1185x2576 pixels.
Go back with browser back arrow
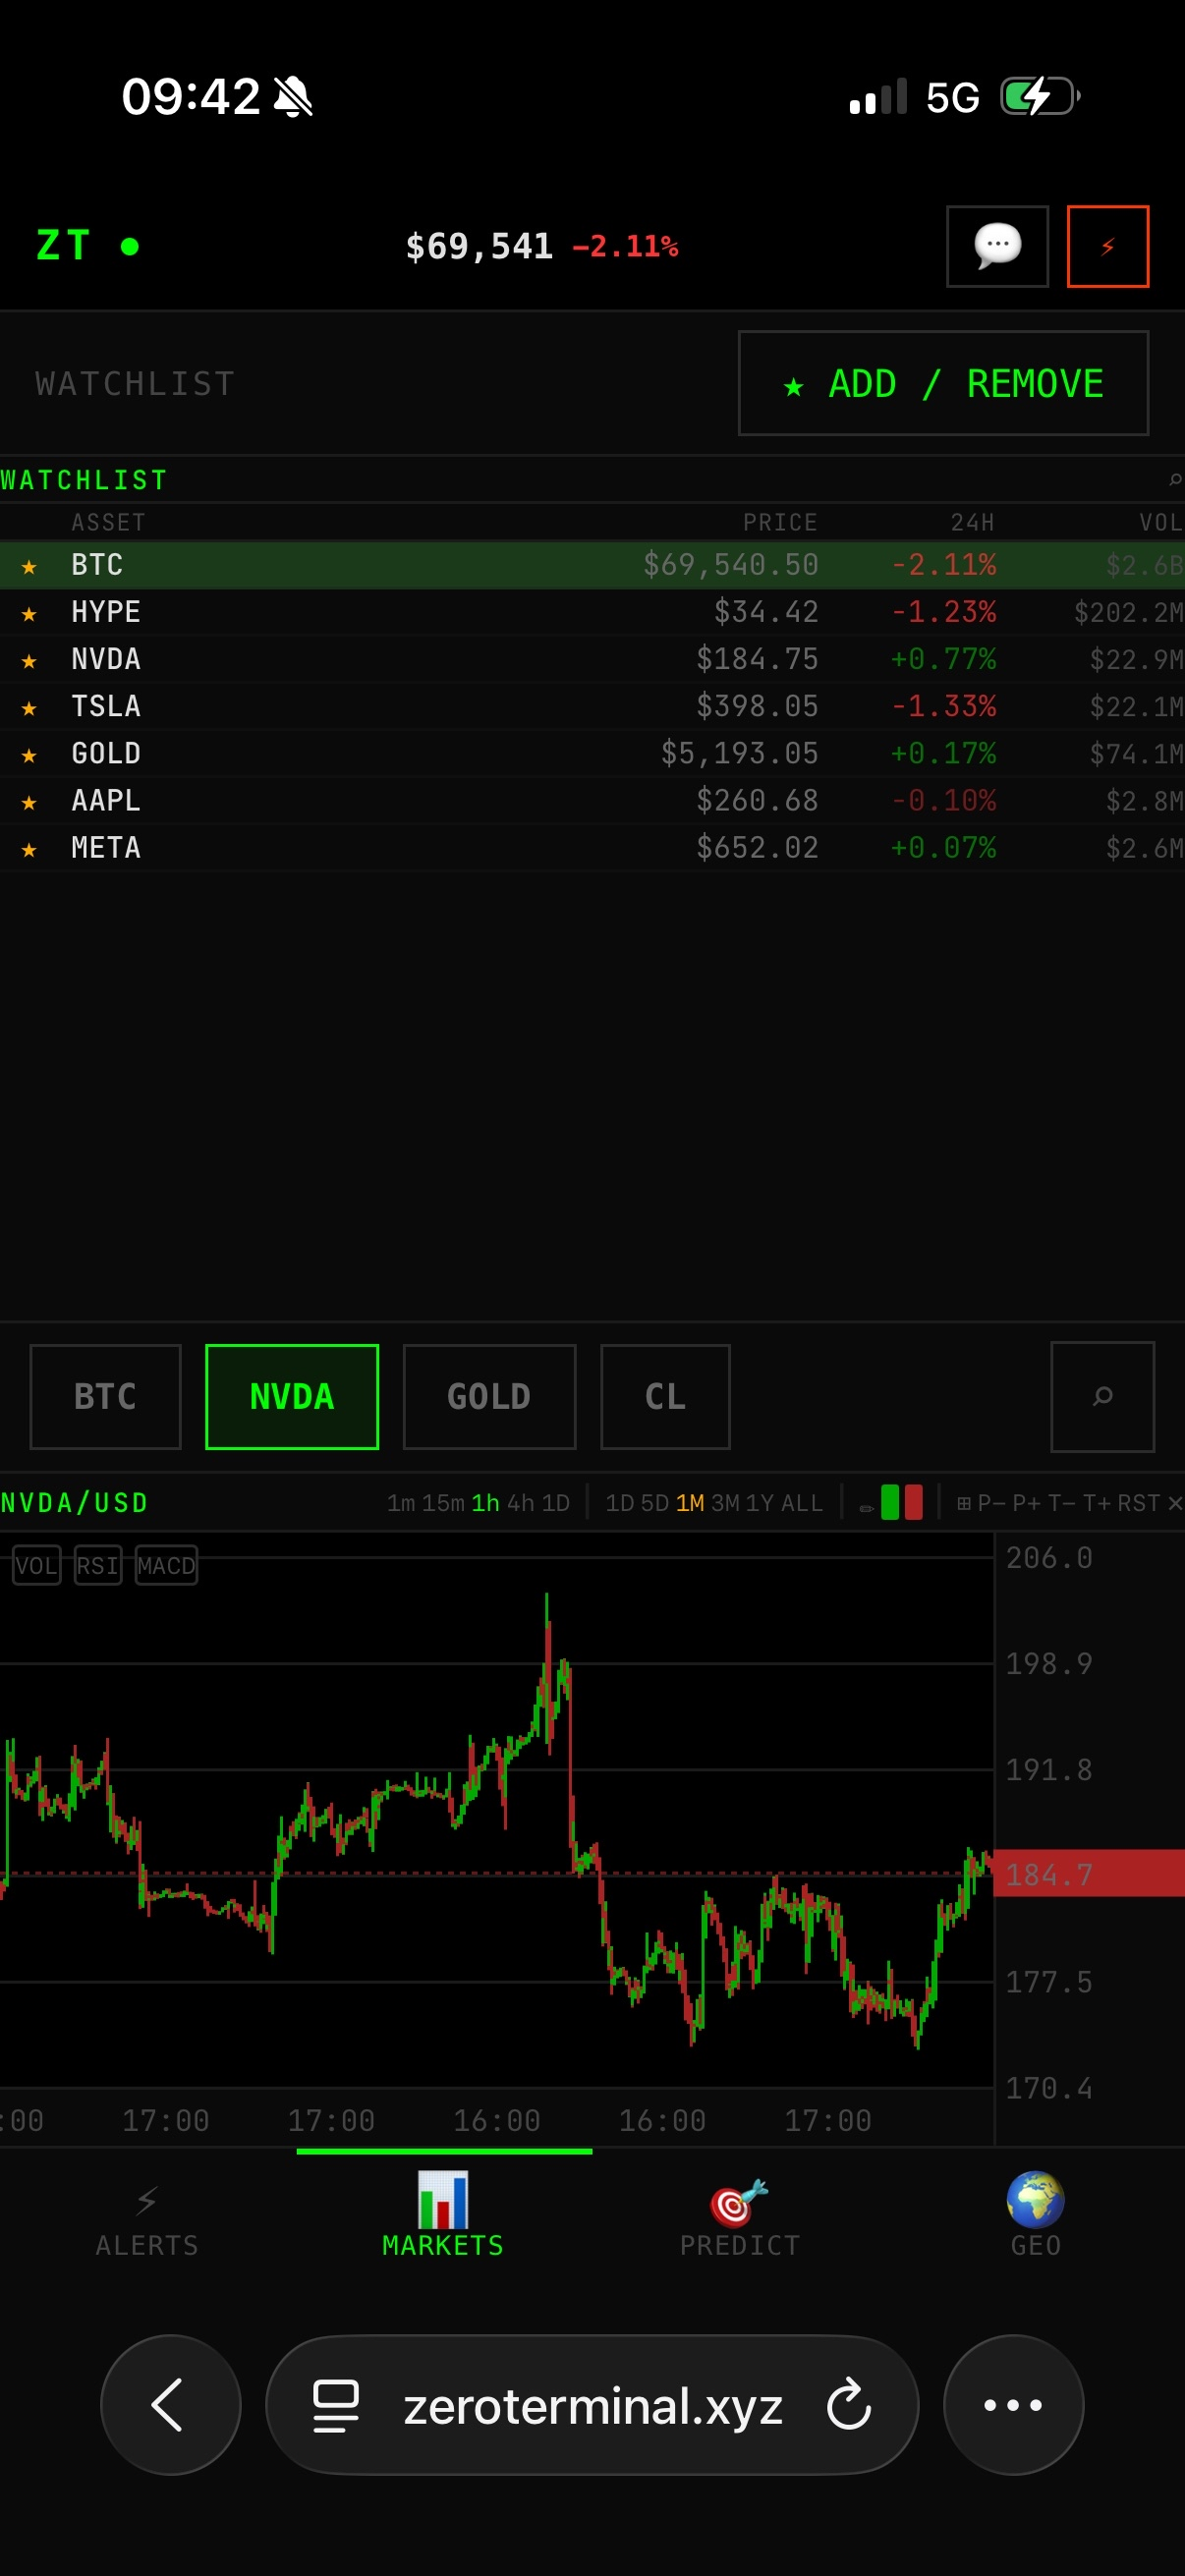pos(170,2405)
